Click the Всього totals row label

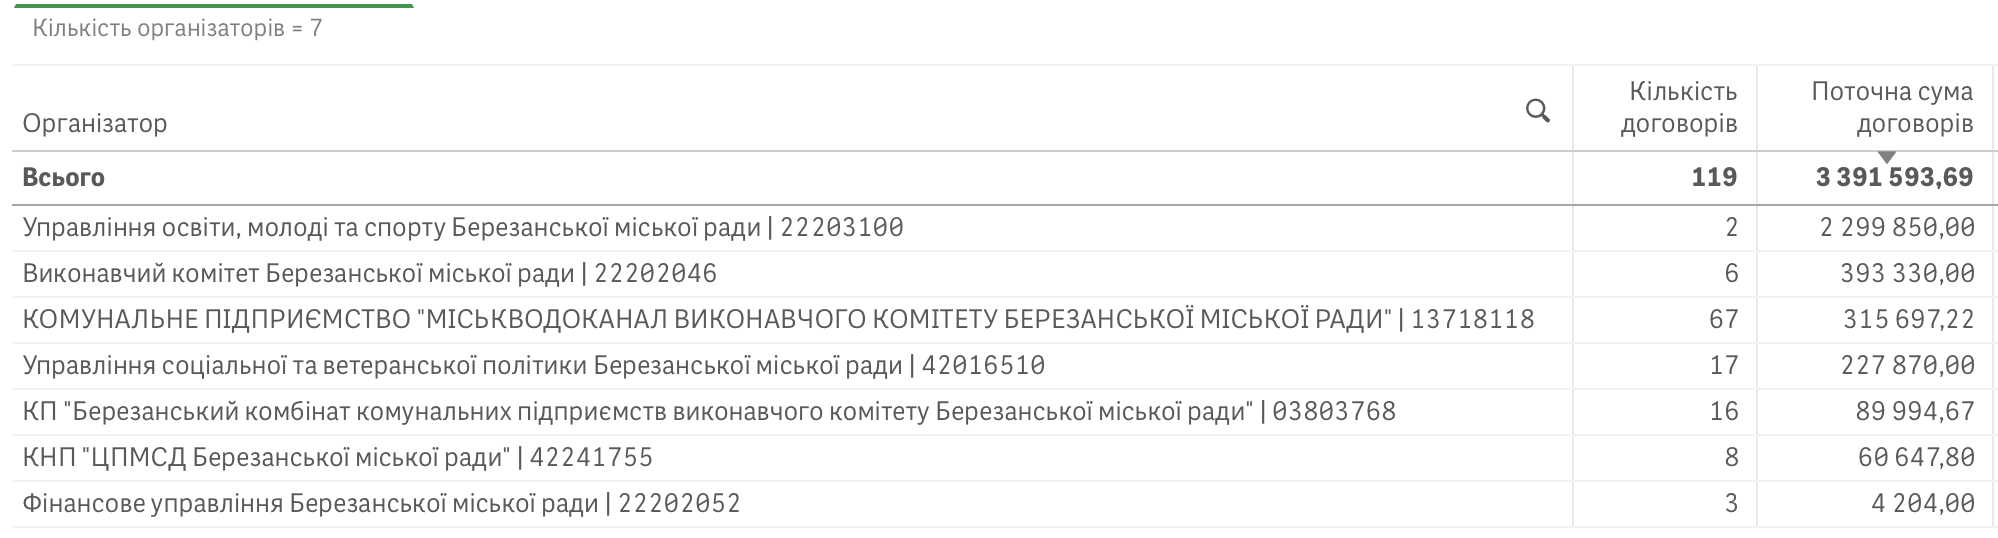pyautogui.click(x=63, y=178)
